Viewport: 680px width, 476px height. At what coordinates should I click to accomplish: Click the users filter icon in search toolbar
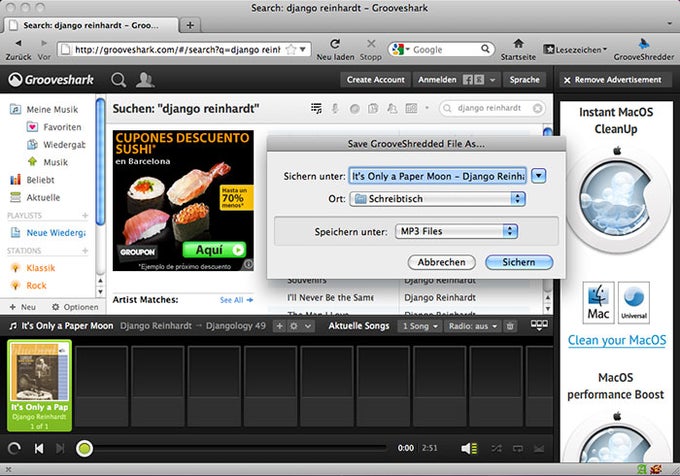coord(392,108)
